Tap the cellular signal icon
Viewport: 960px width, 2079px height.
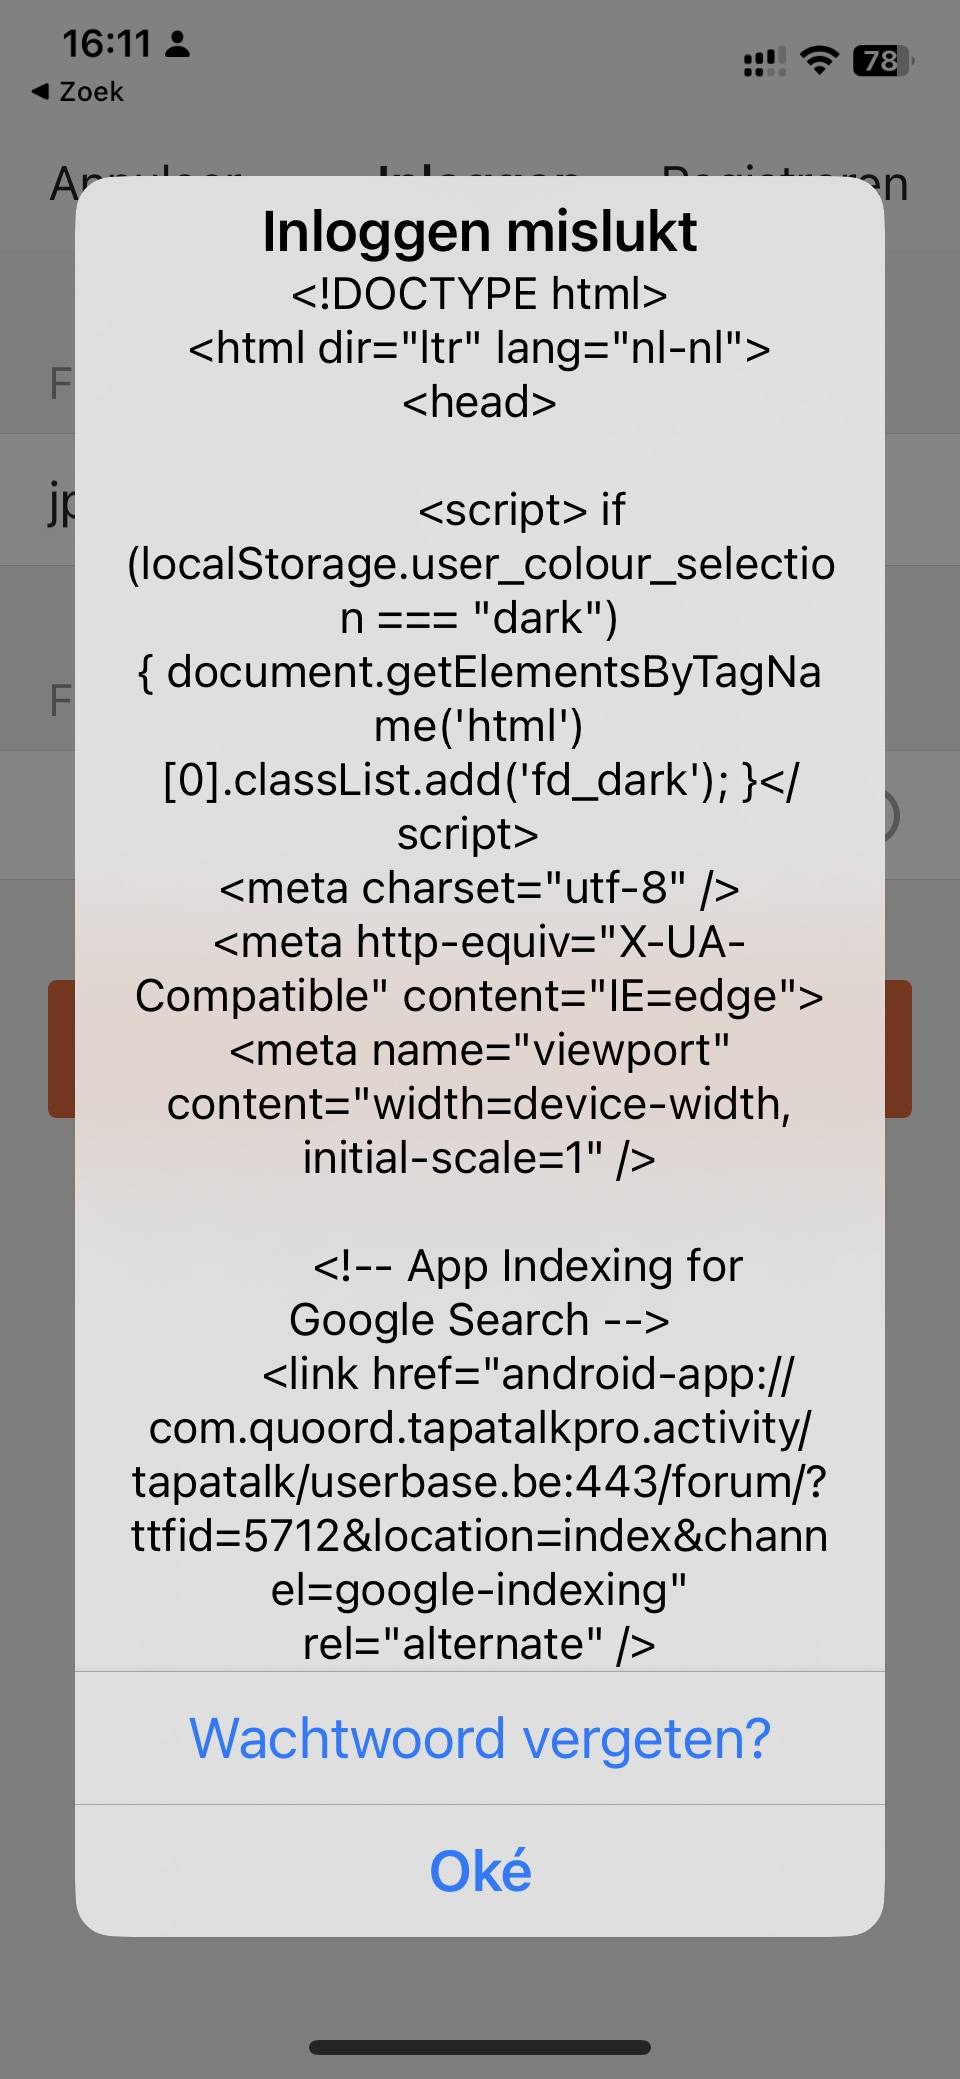[x=764, y=62]
